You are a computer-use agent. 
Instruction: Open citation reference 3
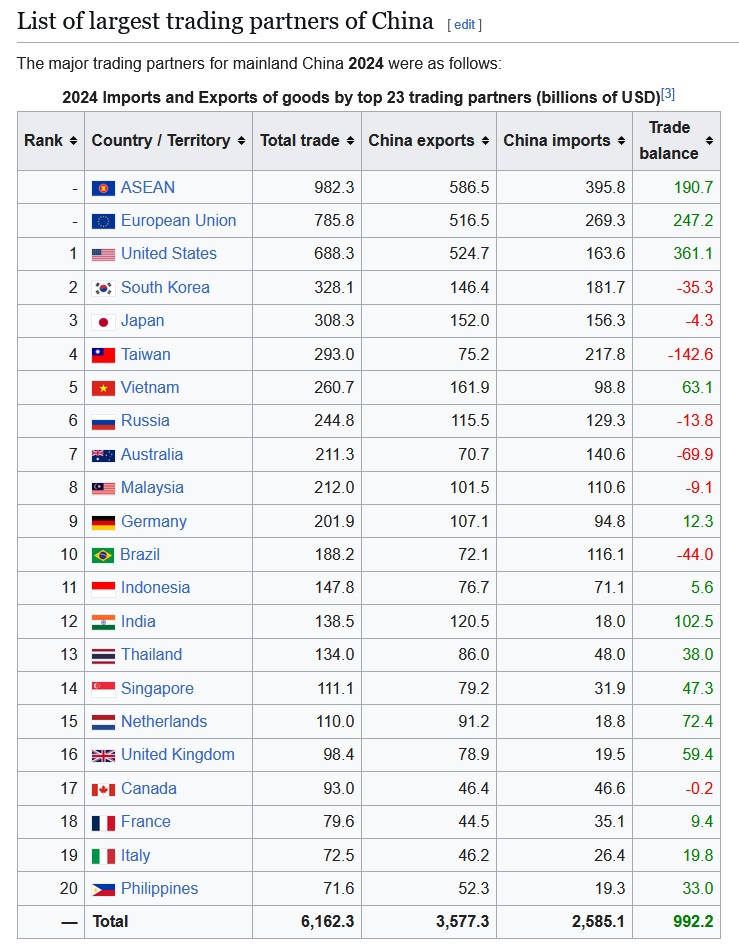point(667,94)
